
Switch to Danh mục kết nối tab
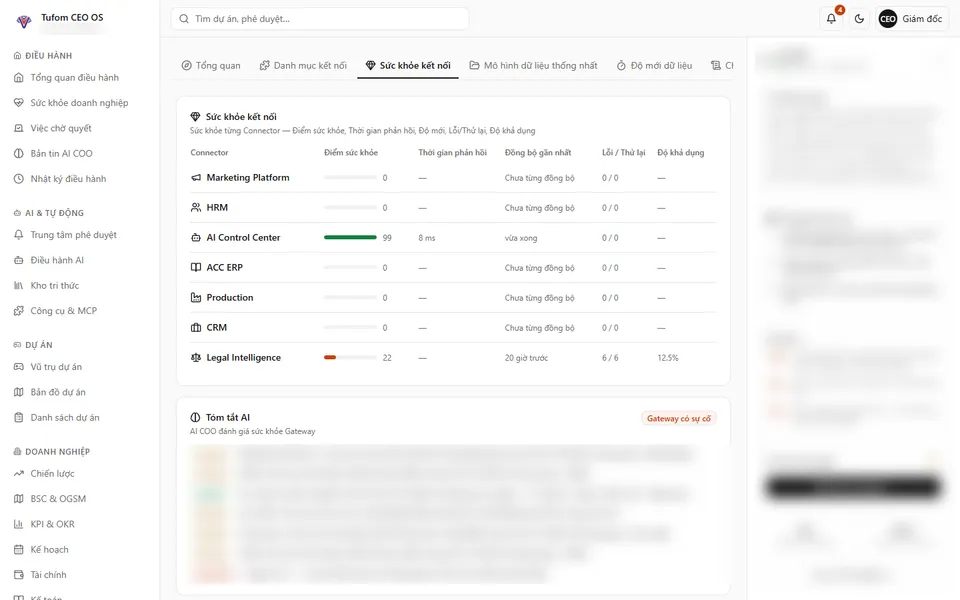pos(303,66)
